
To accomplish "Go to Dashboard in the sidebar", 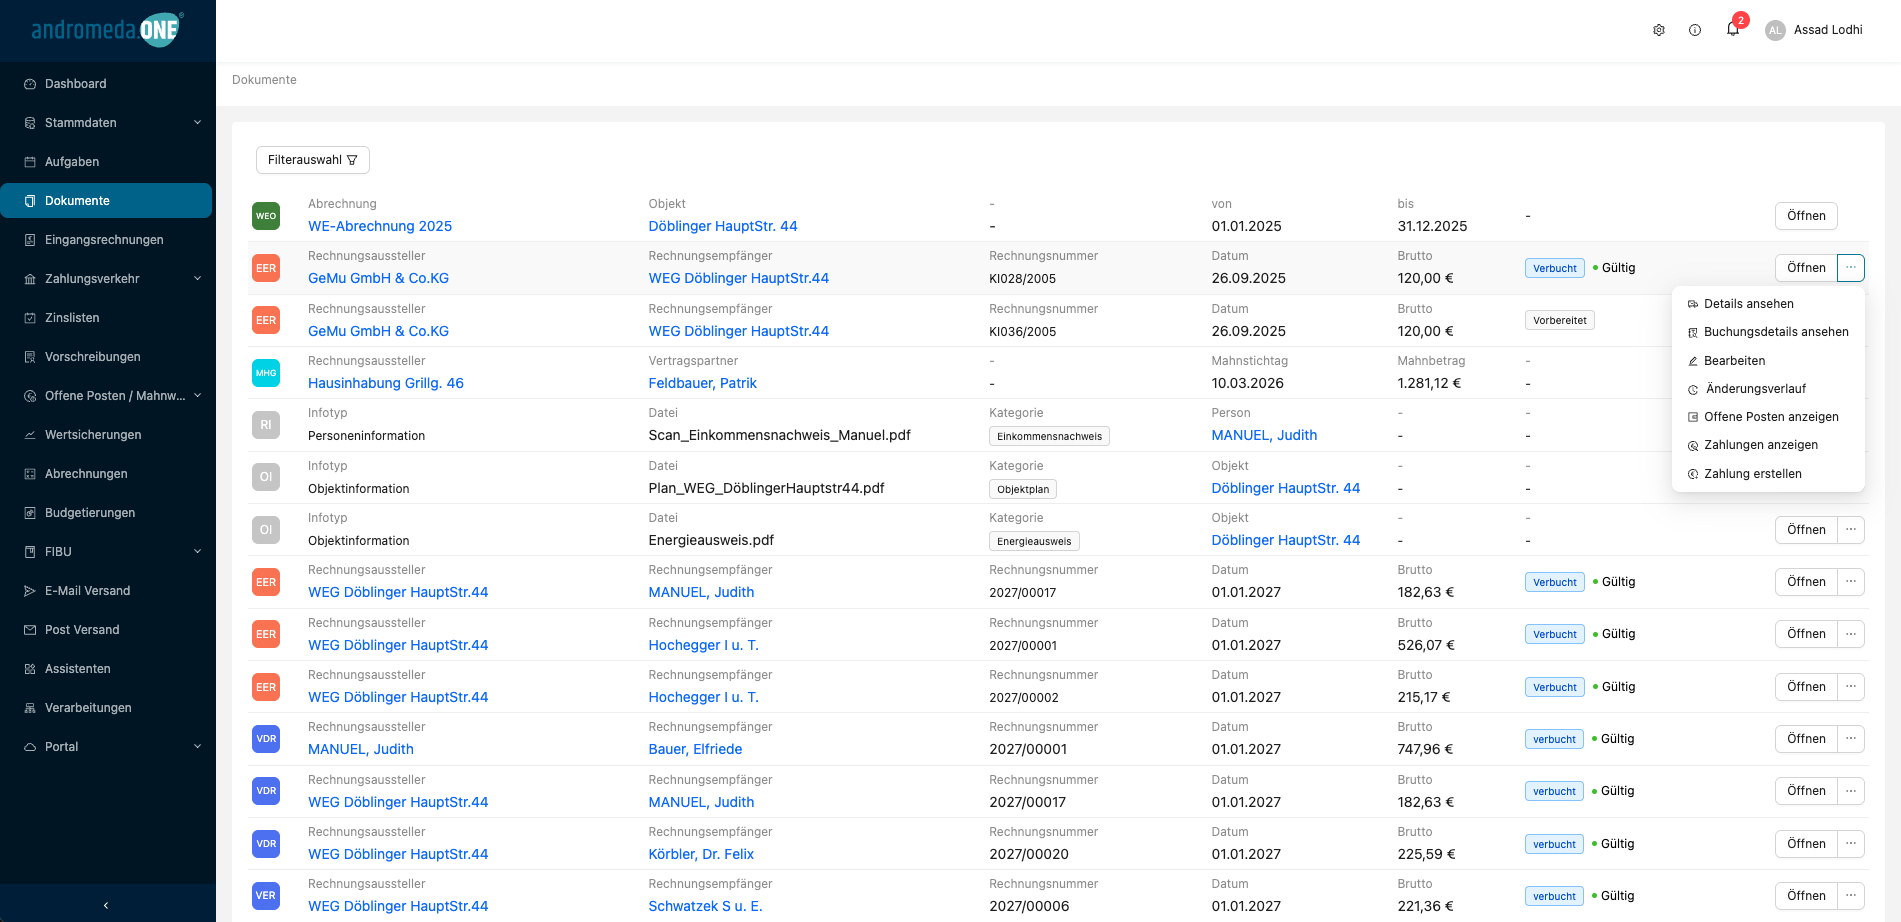I will [x=106, y=84].
